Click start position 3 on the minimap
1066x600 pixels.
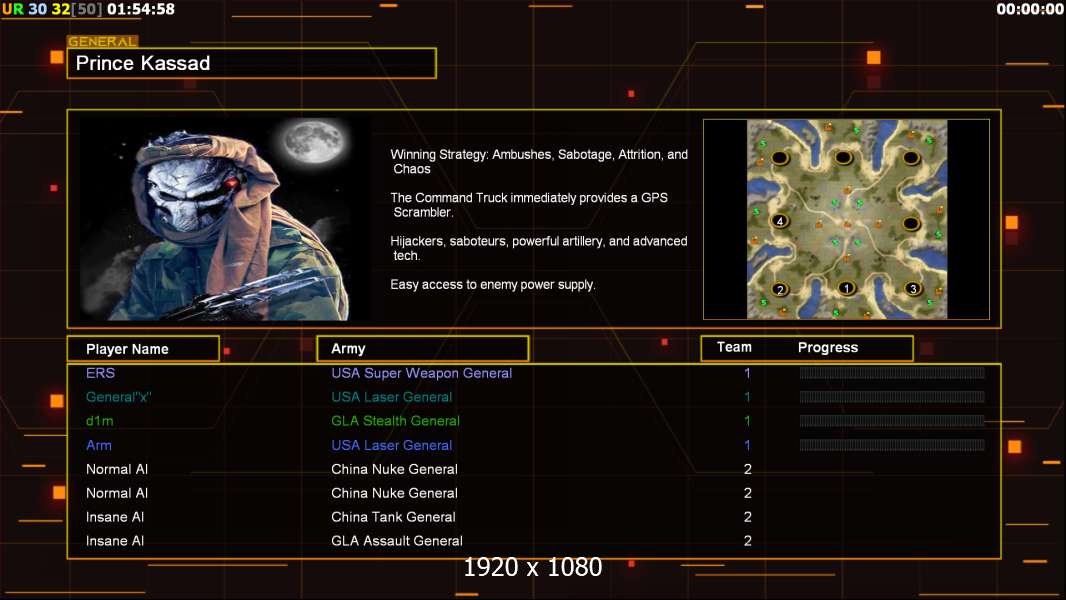pos(912,289)
